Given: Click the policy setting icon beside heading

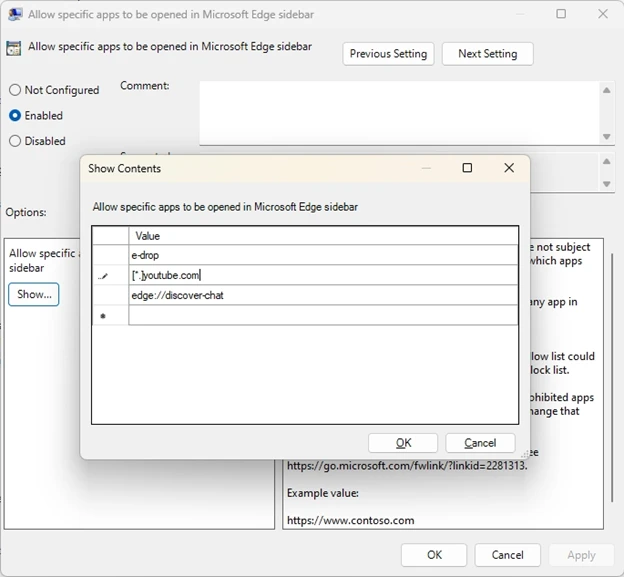Looking at the screenshot, I should 14,49.
